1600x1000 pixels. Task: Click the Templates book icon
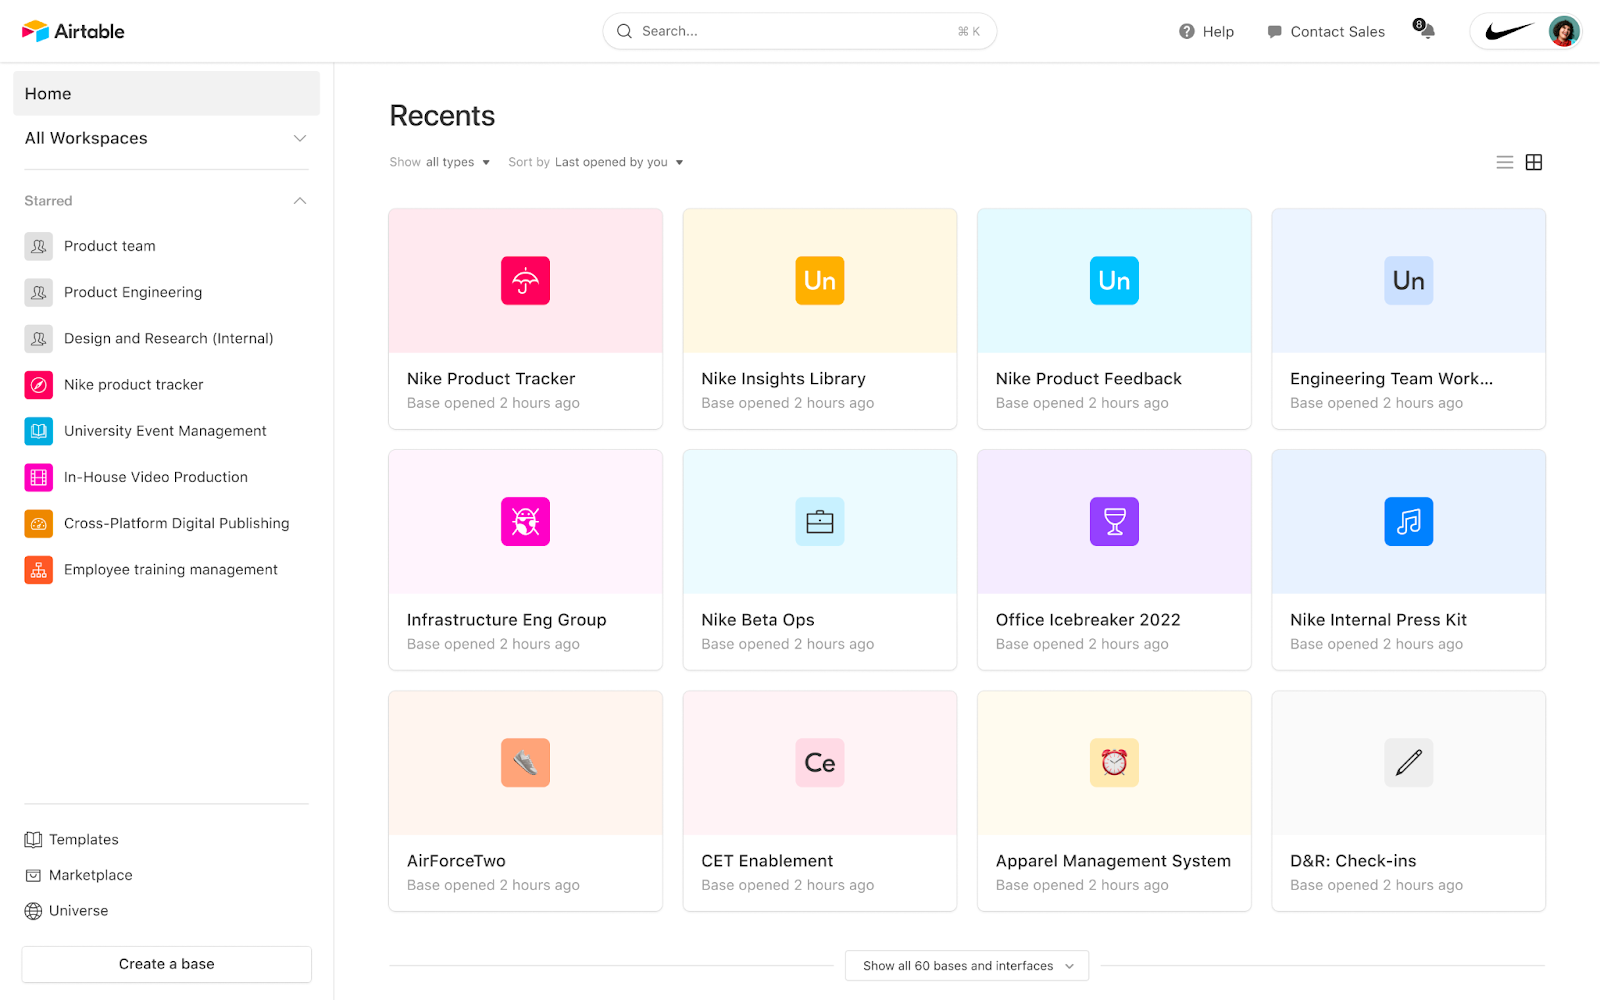click(33, 840)
